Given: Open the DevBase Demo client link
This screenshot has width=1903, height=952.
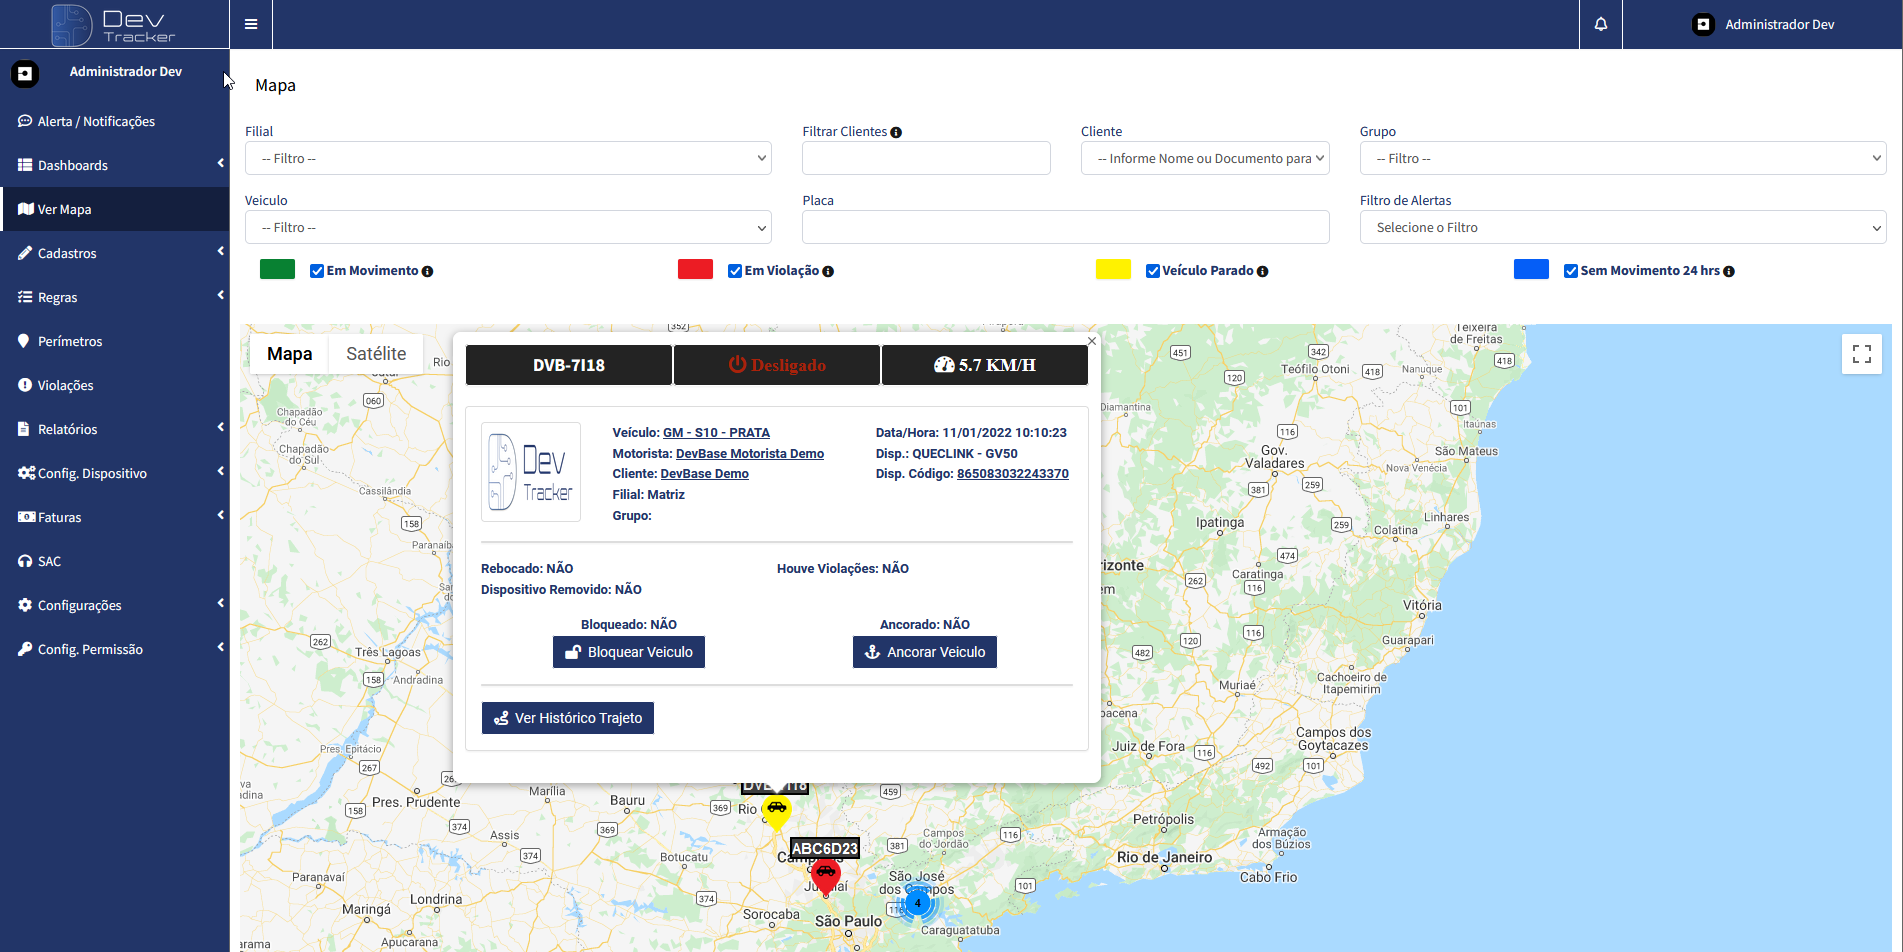Looking at the screenshot, I should tap(704, 473).
